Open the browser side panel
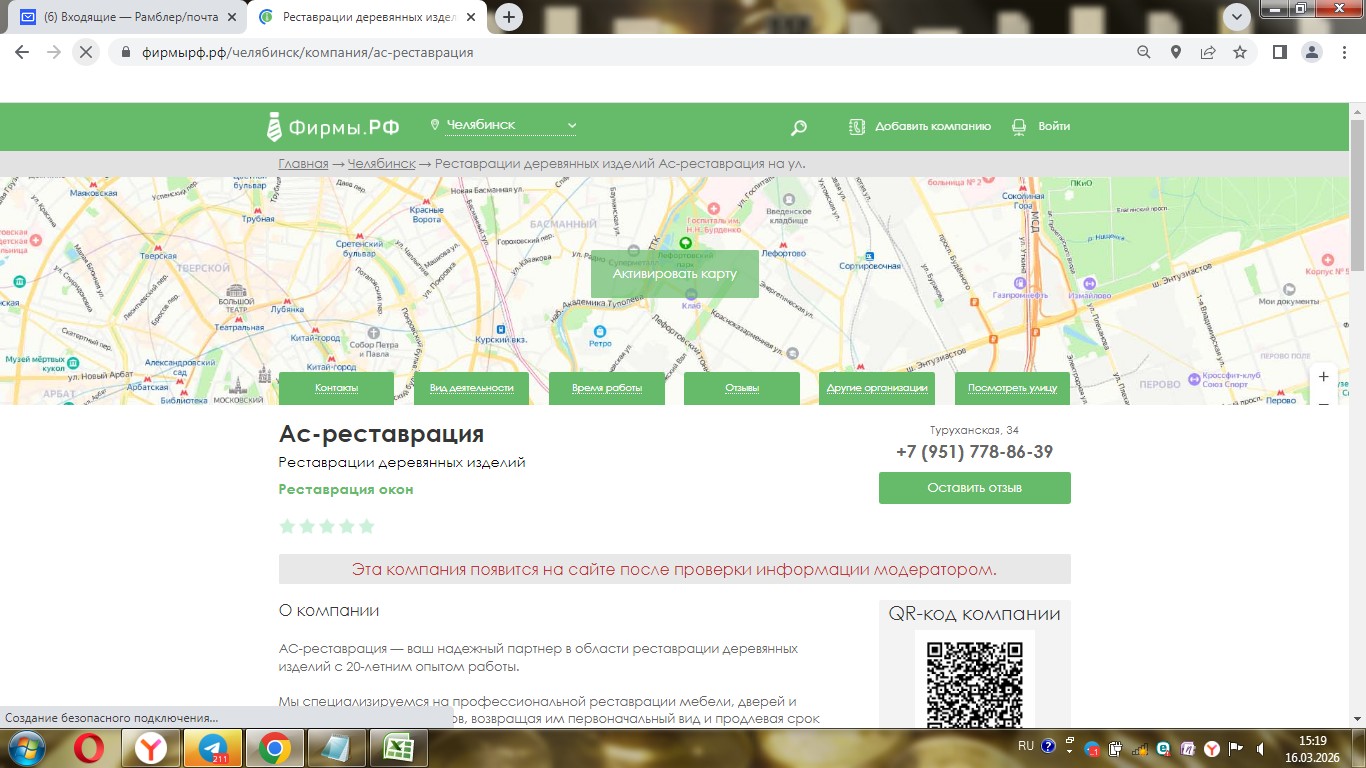This screenshot has width=1366, height=768. (x=1279, y=52)
